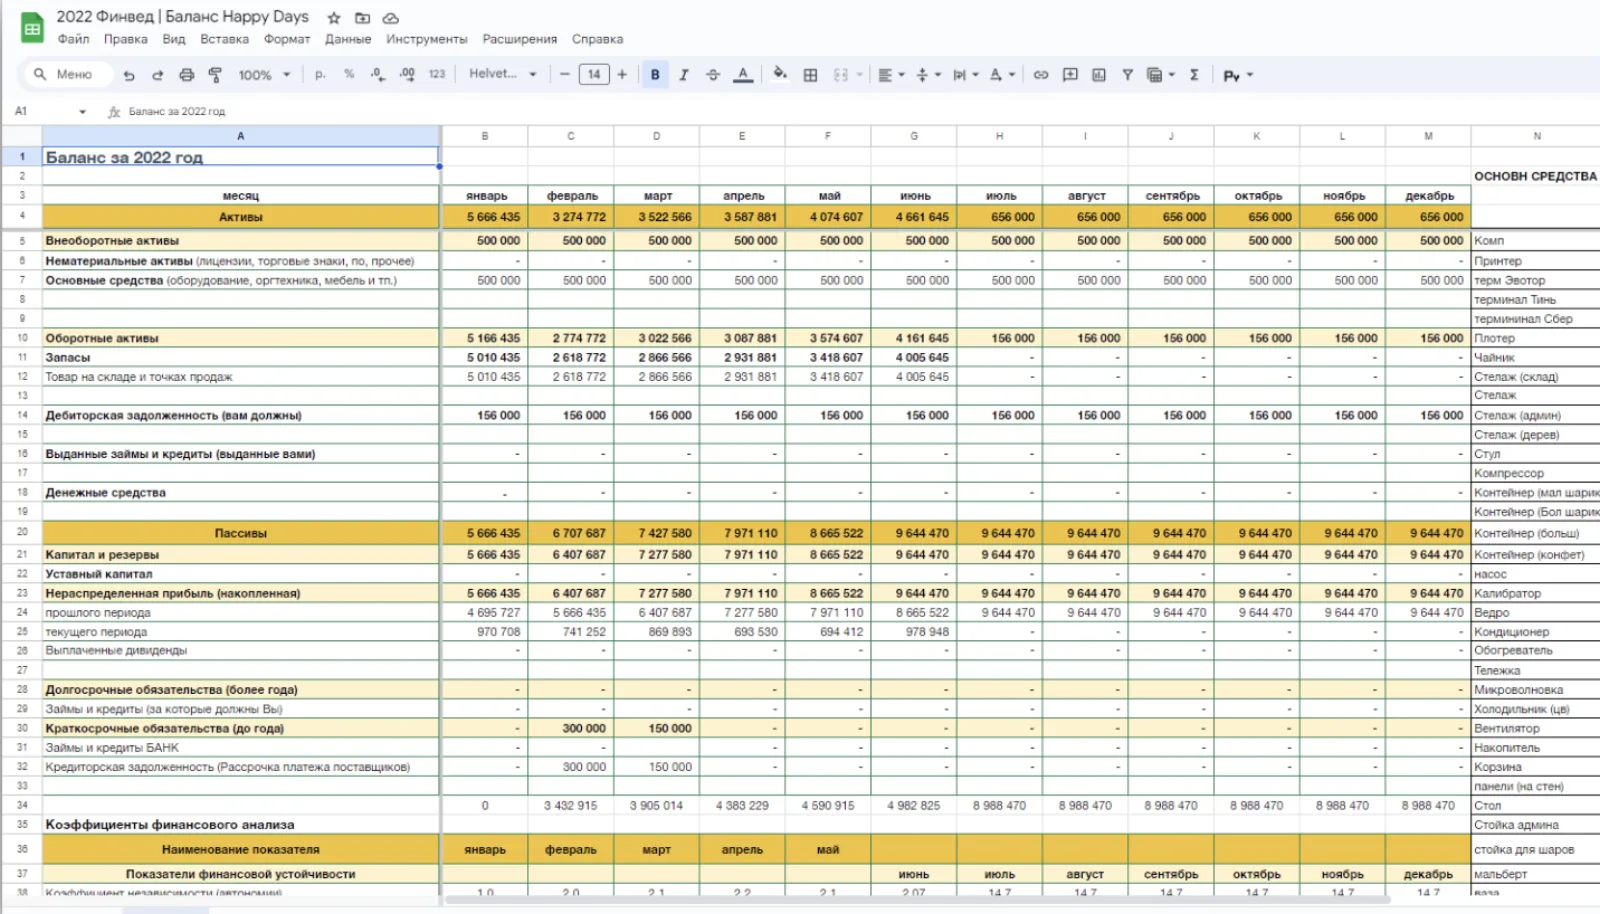Click the increase font size plus button
Viewport: 1600px width, 914px height.
tap(622, 74)
